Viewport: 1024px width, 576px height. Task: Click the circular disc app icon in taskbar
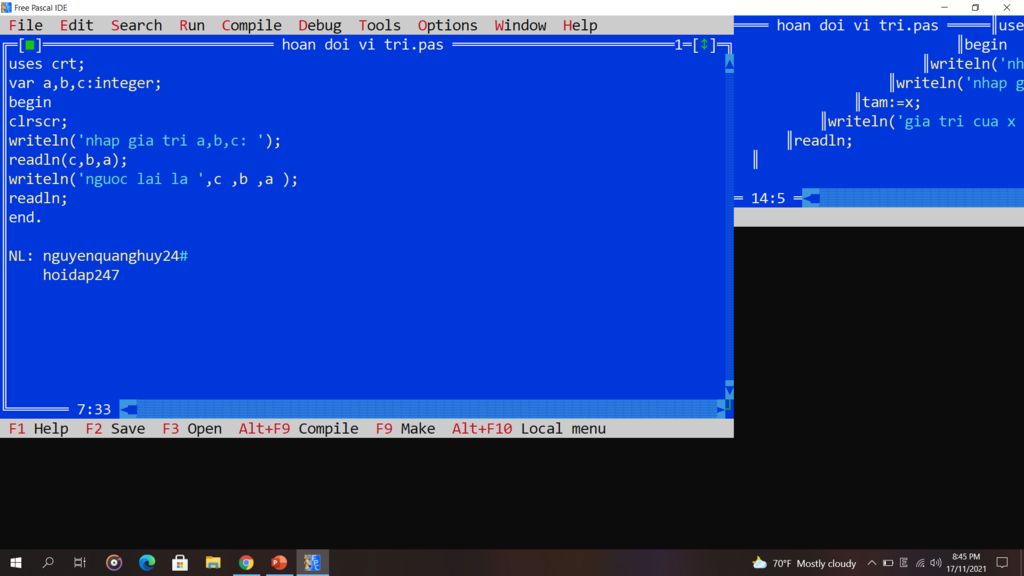point(114,562)
